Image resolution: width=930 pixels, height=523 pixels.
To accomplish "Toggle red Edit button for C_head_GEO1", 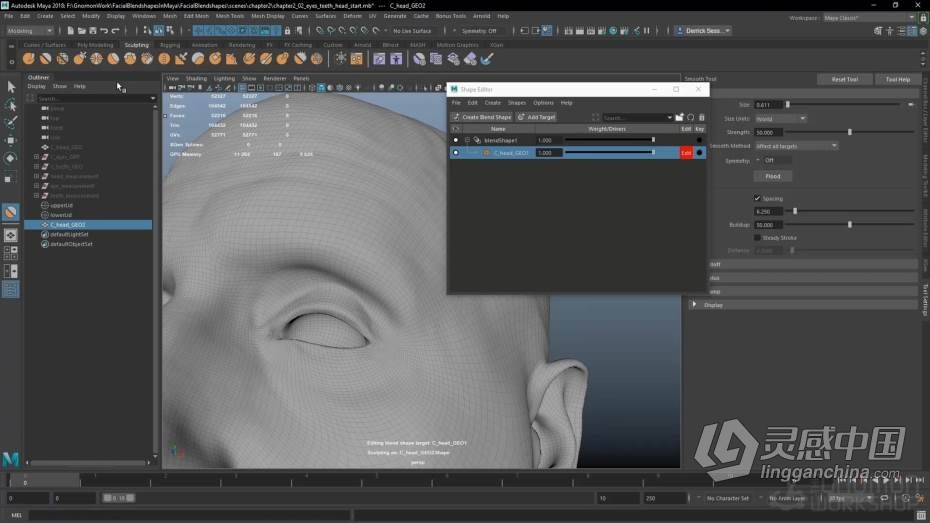I will click(x=686, y=153).
